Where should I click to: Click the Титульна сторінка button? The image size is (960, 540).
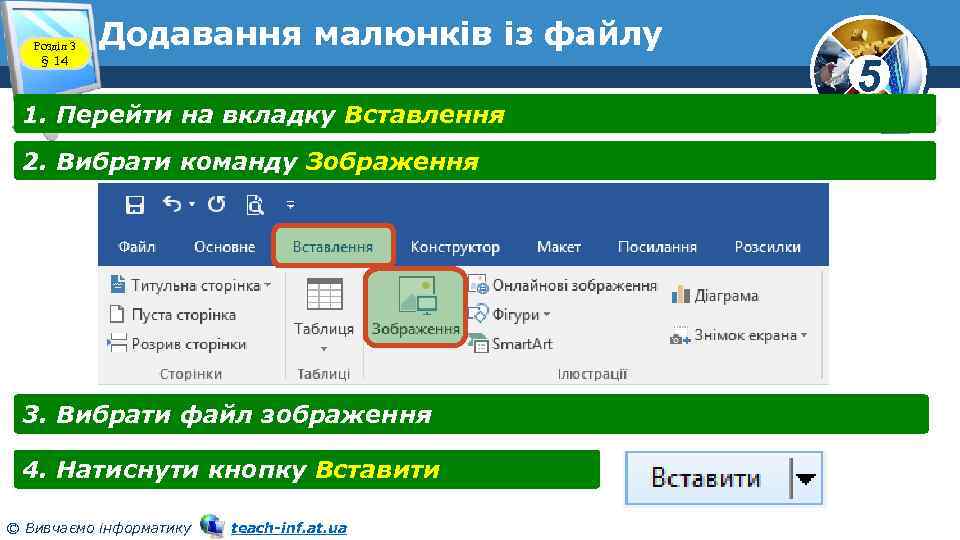(190, 285)
